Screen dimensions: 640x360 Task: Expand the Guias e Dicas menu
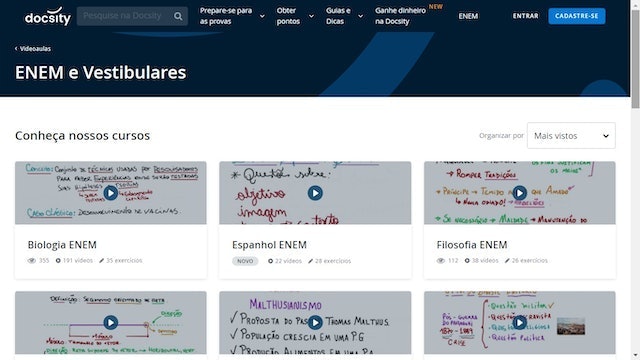[344, 16]
